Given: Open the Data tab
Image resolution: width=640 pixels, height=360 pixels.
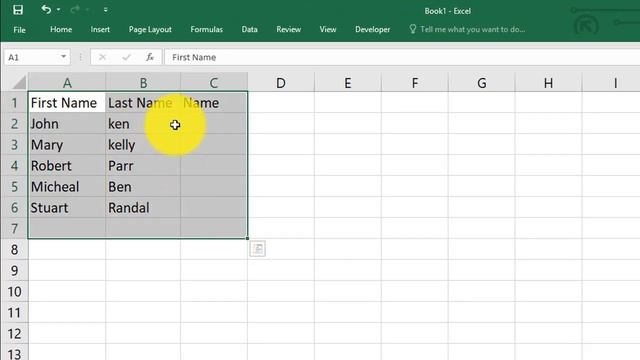Looking at the screenshot, I should coord(249,29).
